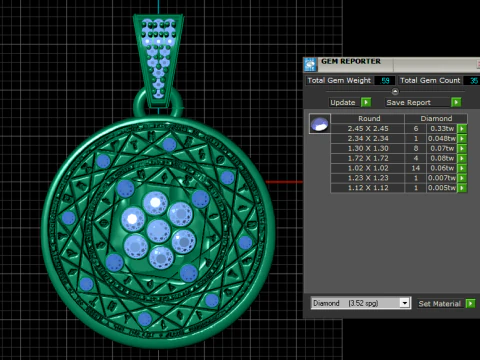Click the green arrow next to Update

(x=366, y=102)
